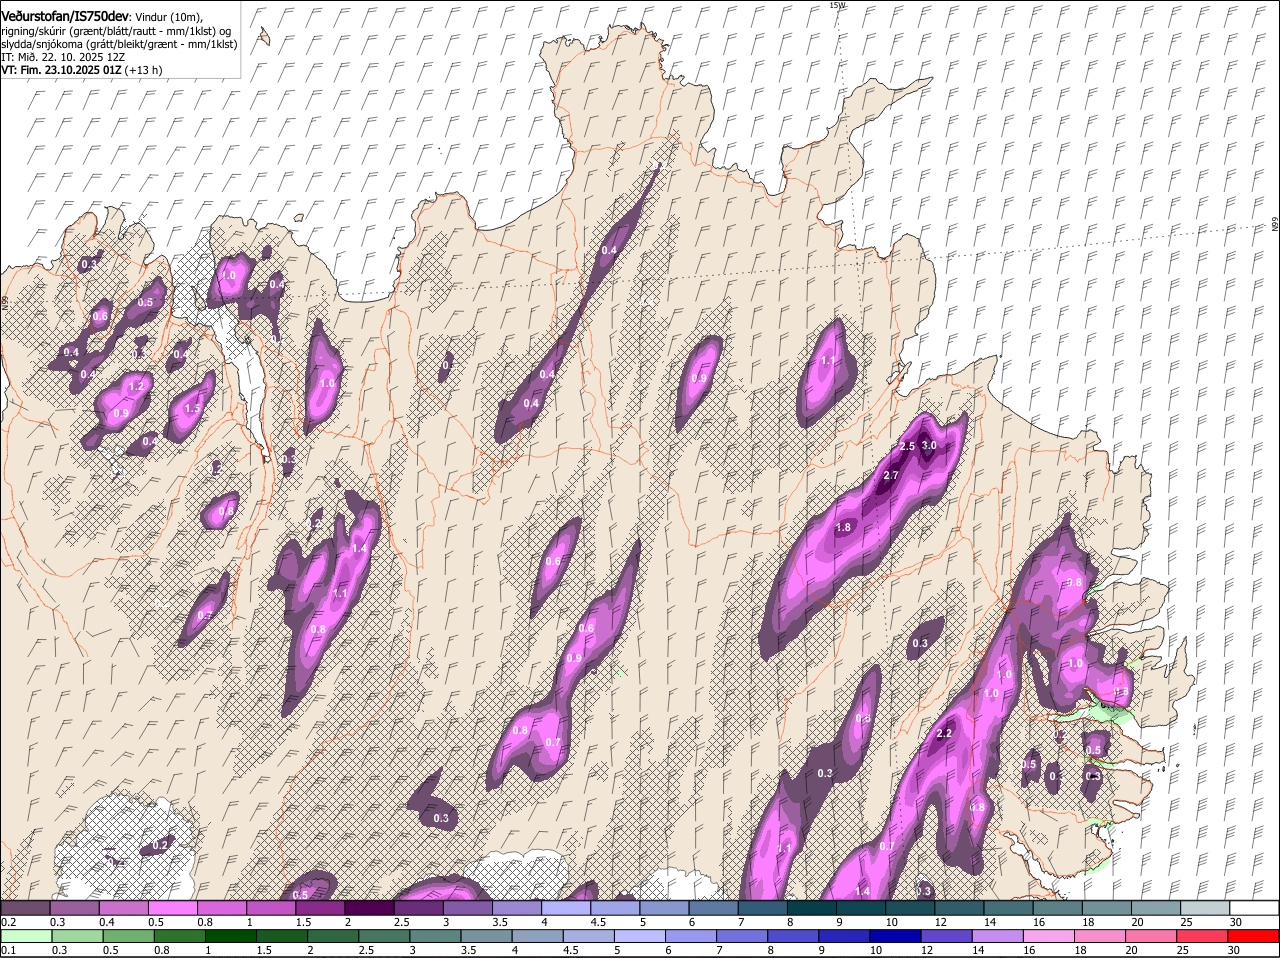The height and width of the screenshot is (958, 1280).
Task: Click the '25' label in the lower legend
Action: click(1186, 951)
